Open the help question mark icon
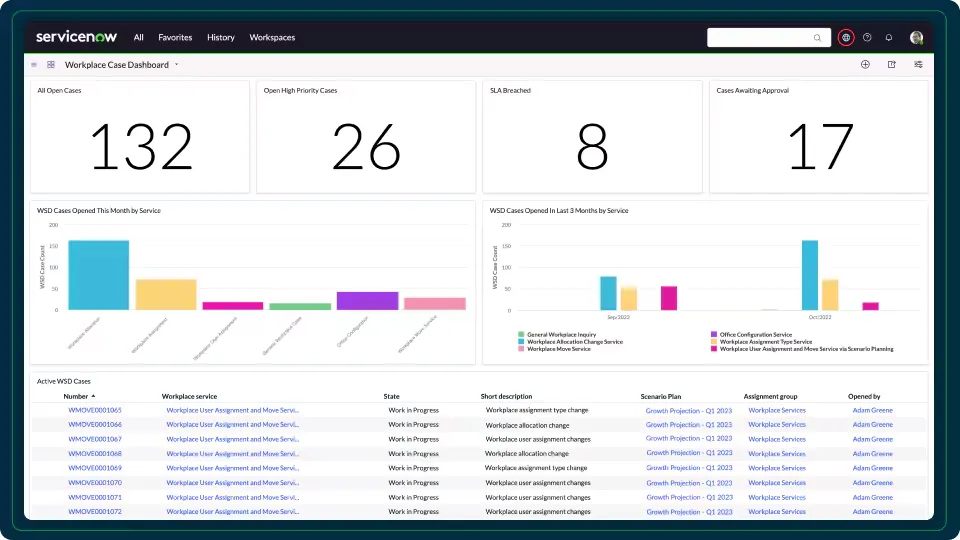The height and width of the screenshot is (540, 960). pos(867,37)
